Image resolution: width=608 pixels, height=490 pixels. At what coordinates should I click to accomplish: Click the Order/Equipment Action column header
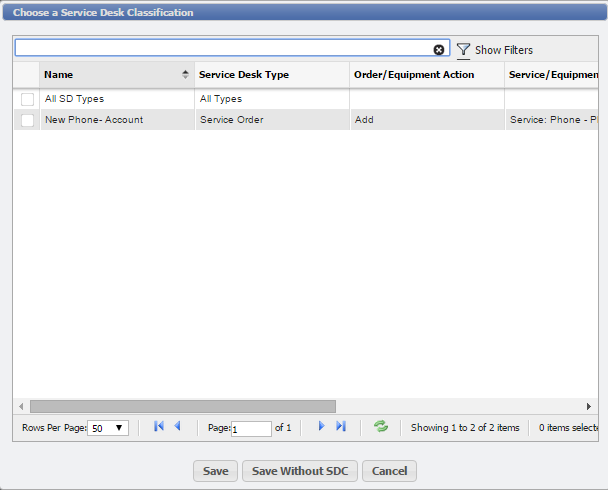tap(414, 75)
